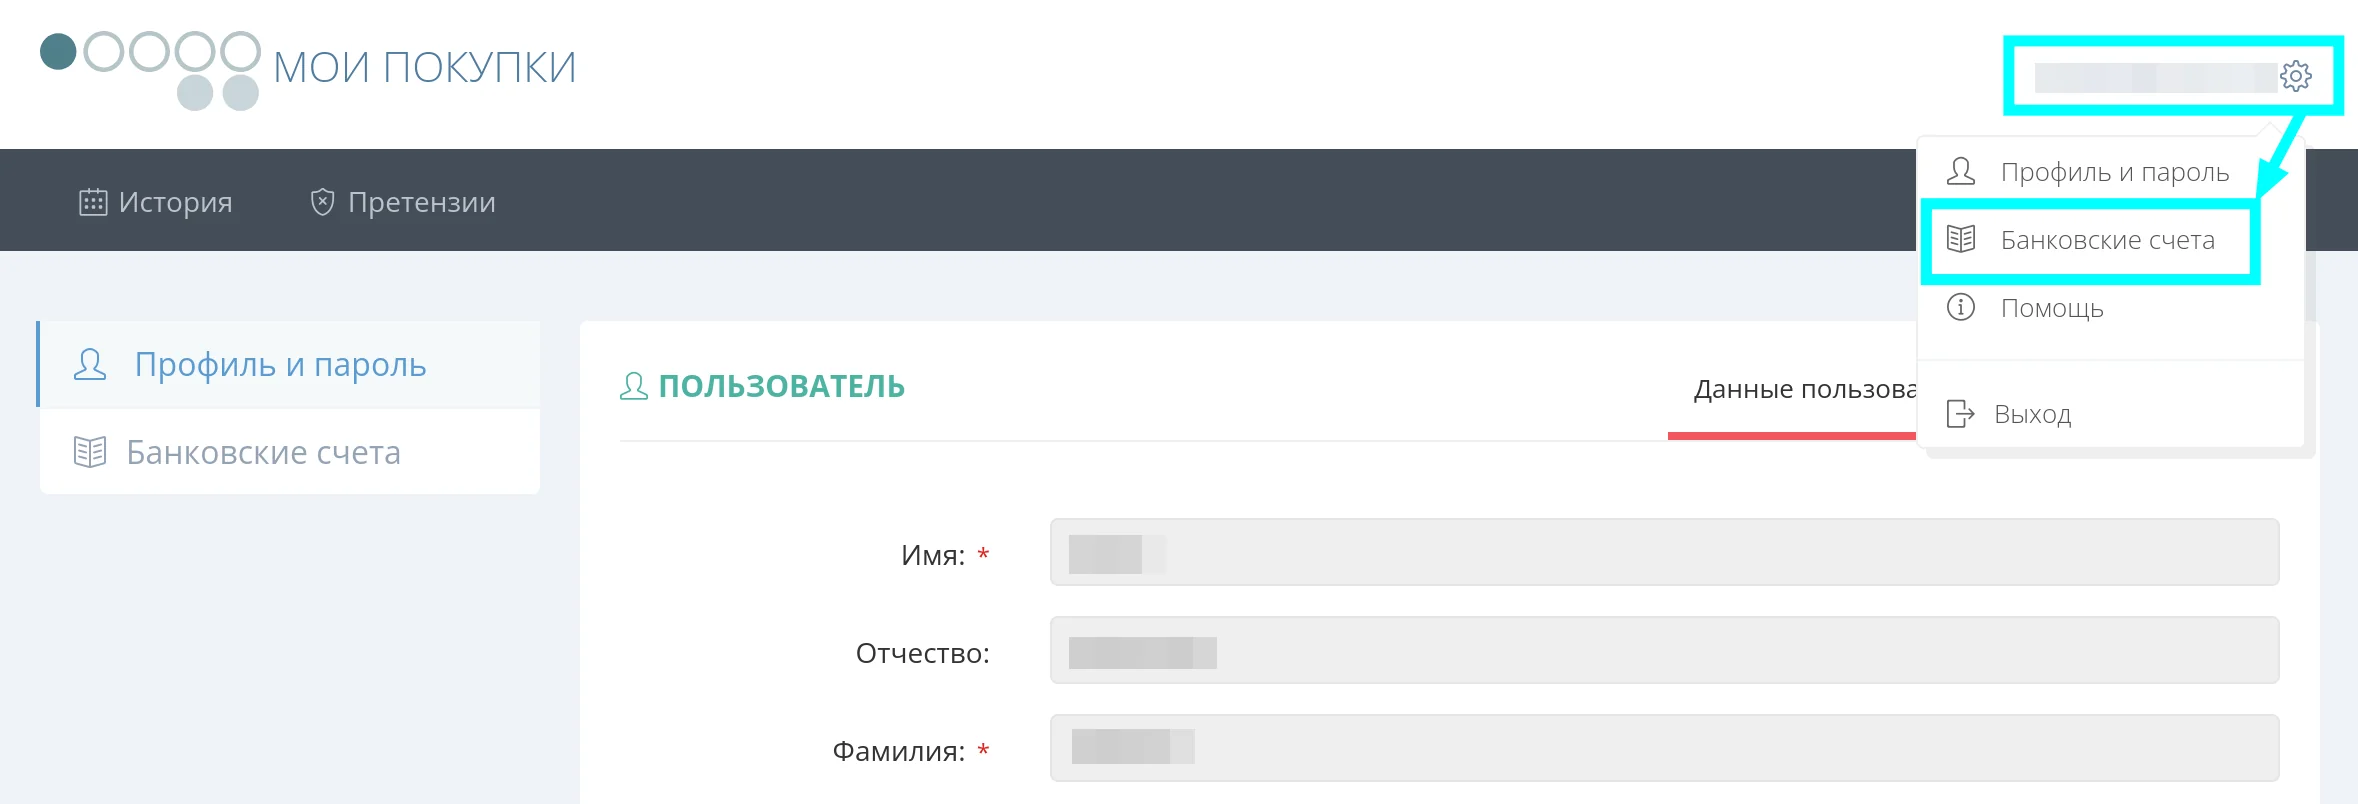The width and height of the screenshot is (2358, 804).
Task: Click Выход to log out
Action: [x=2032, y=412]
